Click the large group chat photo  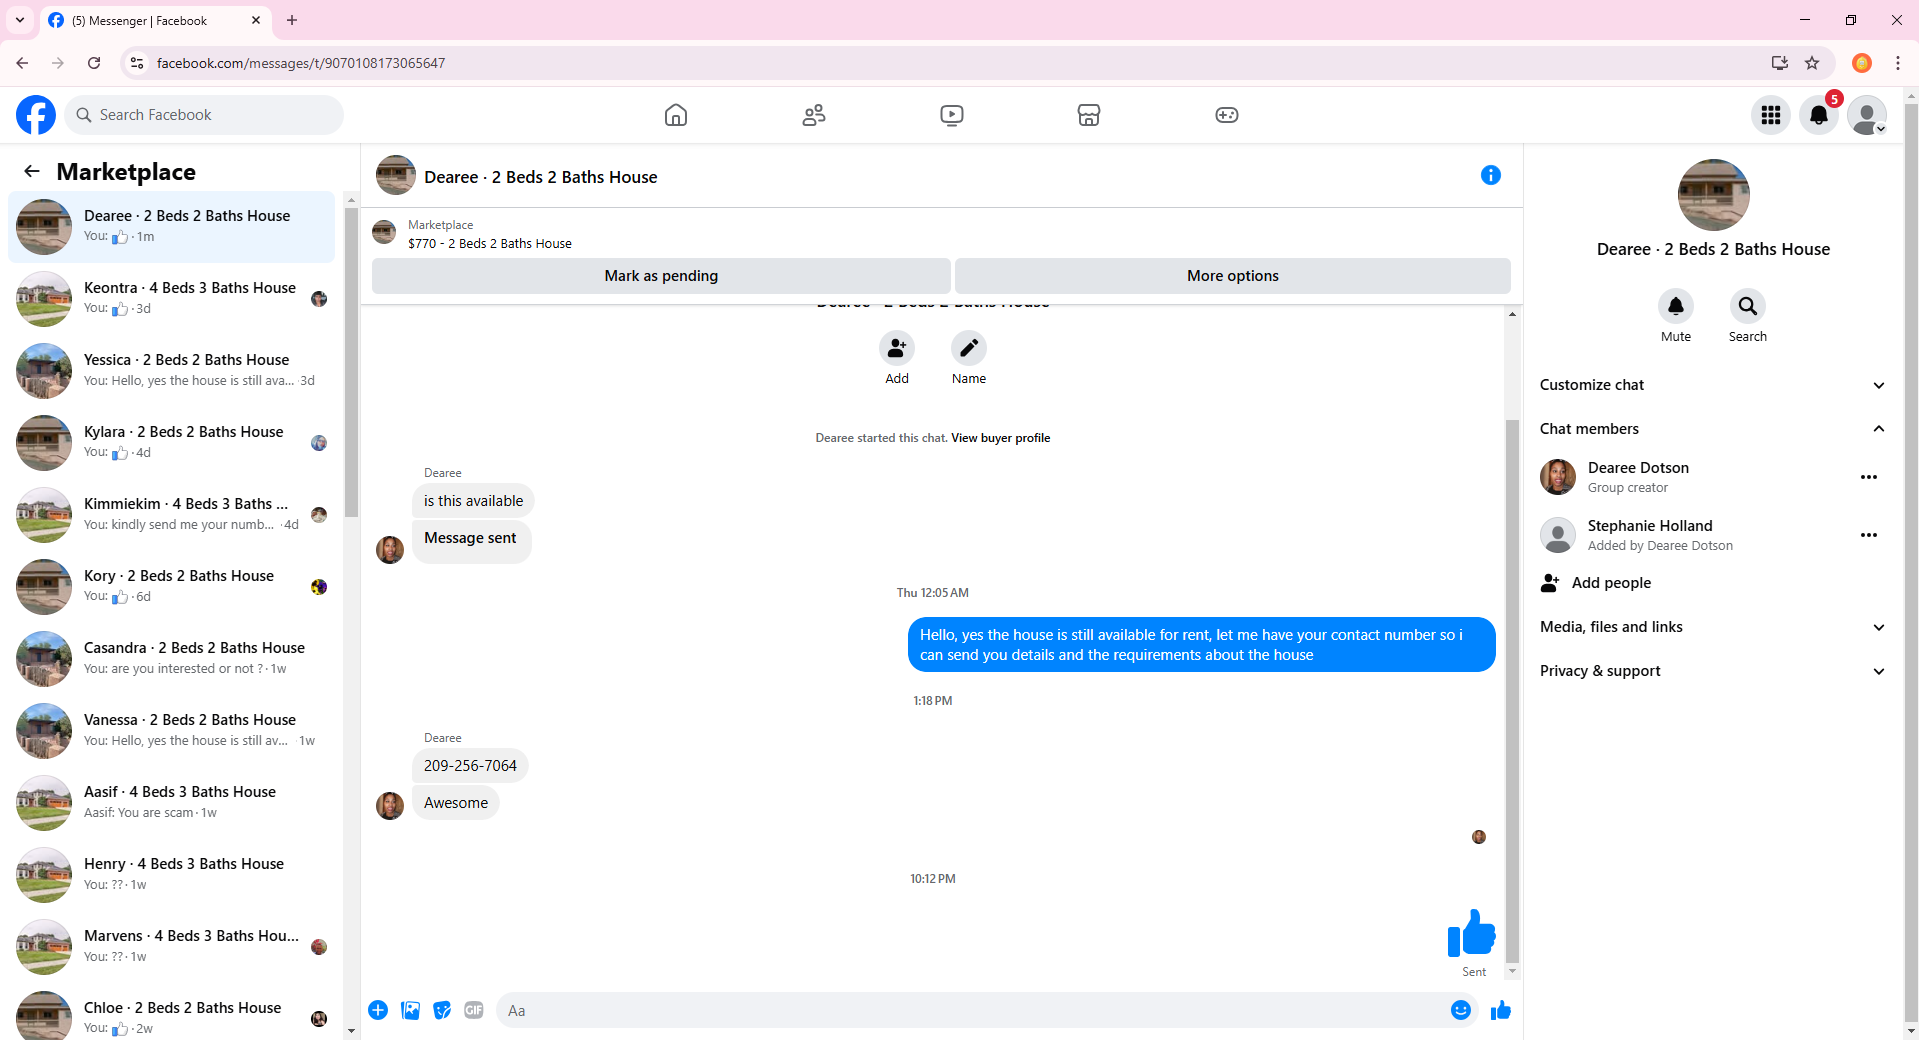click(x=1714, y=195)
